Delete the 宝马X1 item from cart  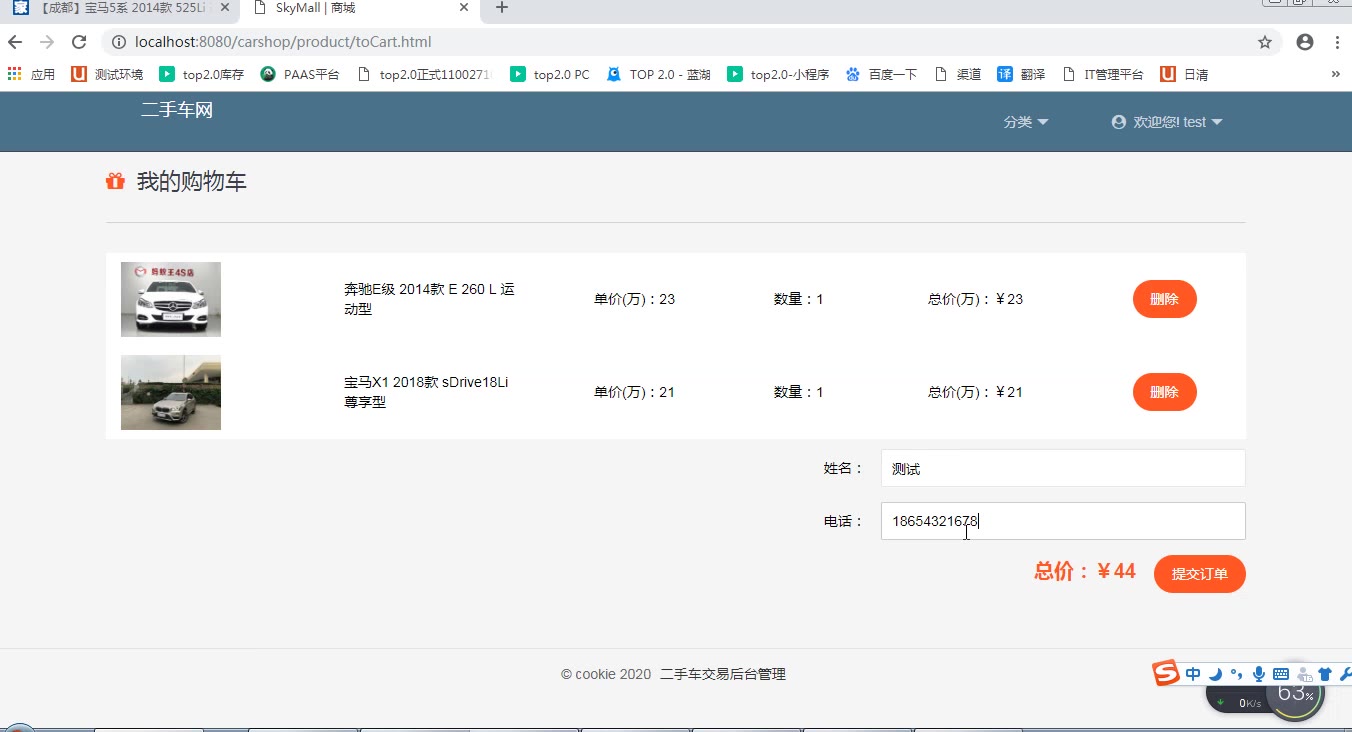[x=1164, y=392]
